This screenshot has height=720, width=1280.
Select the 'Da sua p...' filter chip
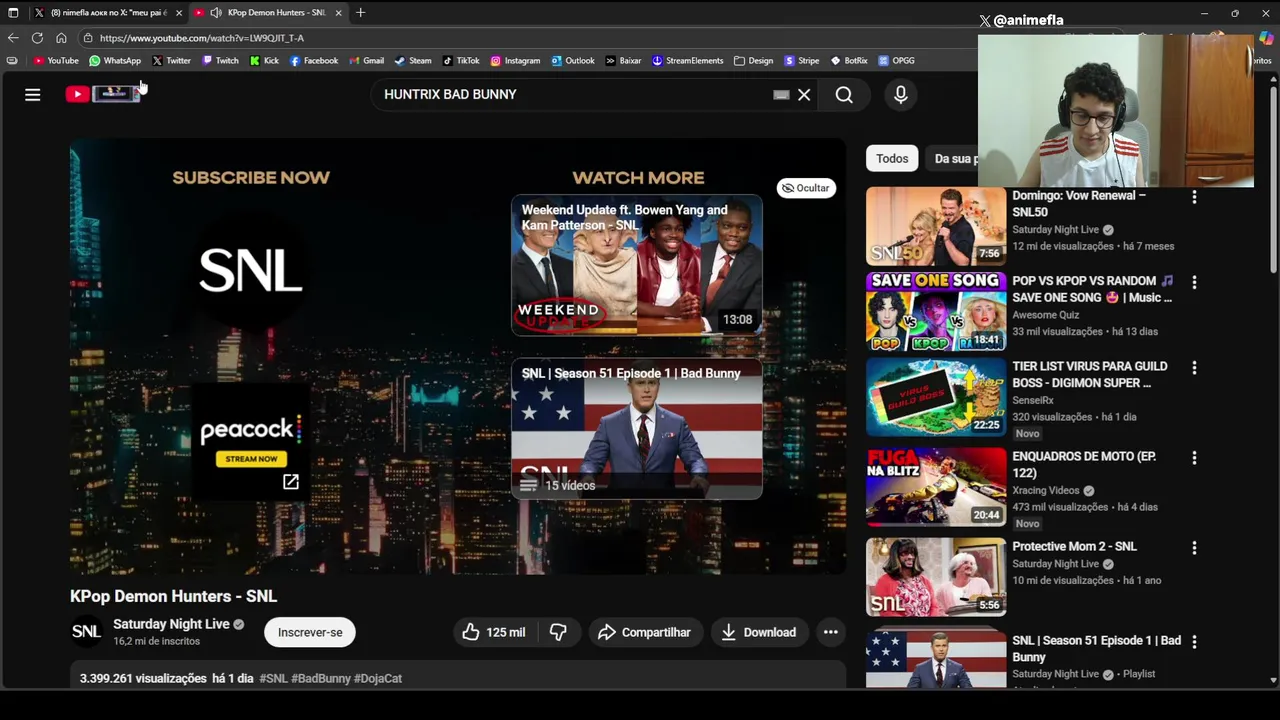953,159
